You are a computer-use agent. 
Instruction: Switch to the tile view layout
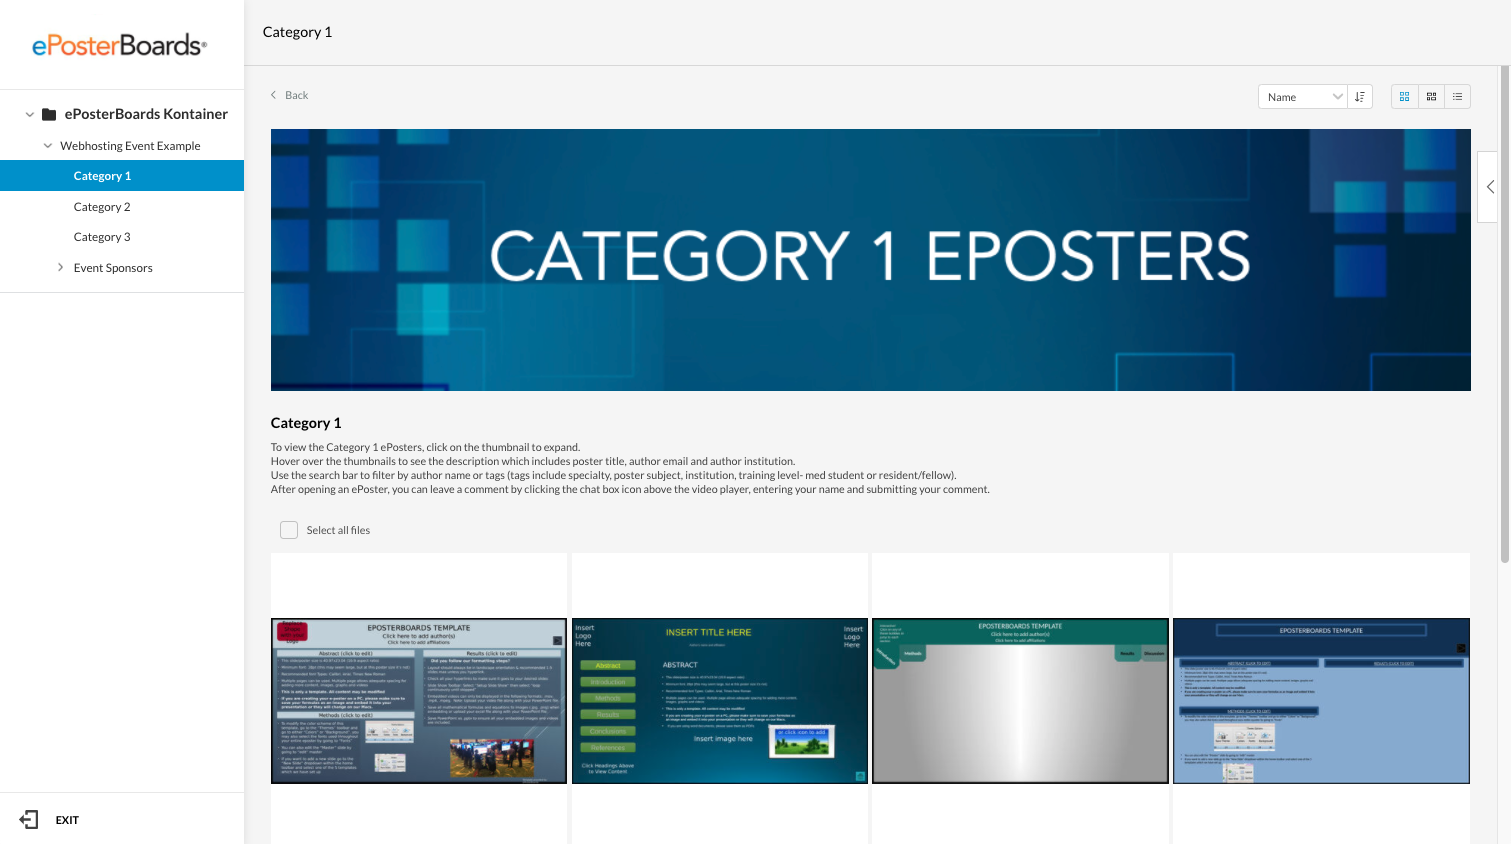(1431, 97)
